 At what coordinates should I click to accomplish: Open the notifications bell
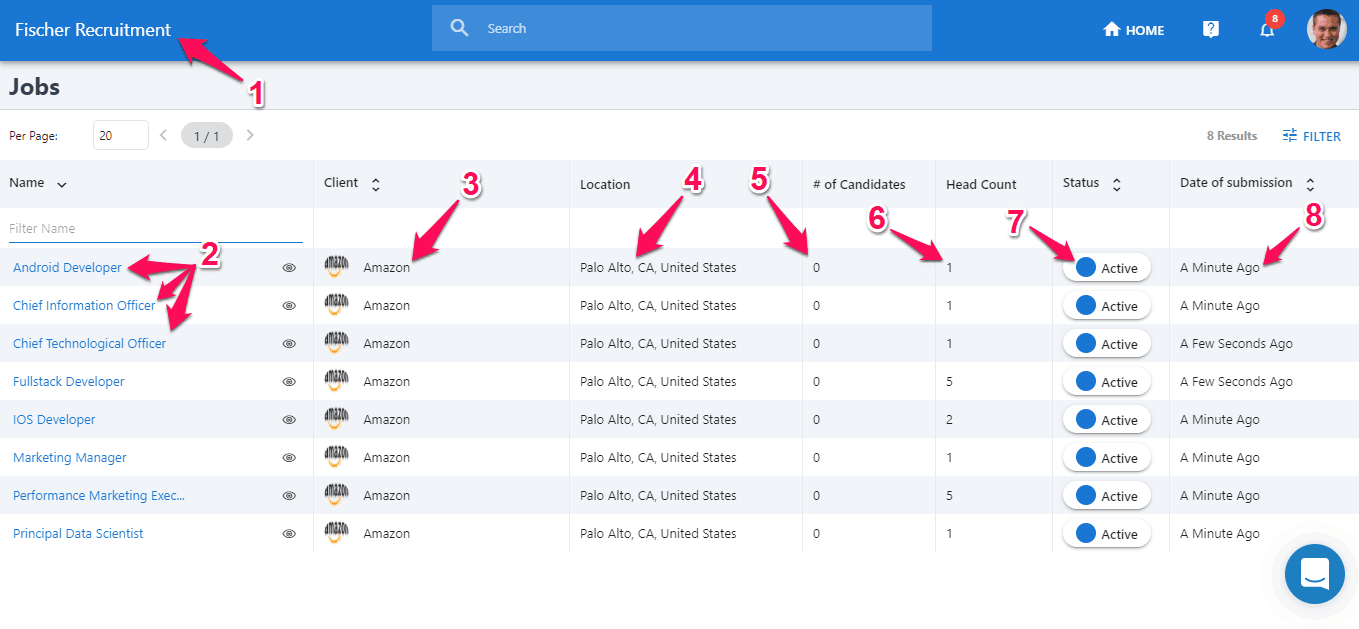coord(1267,30)
